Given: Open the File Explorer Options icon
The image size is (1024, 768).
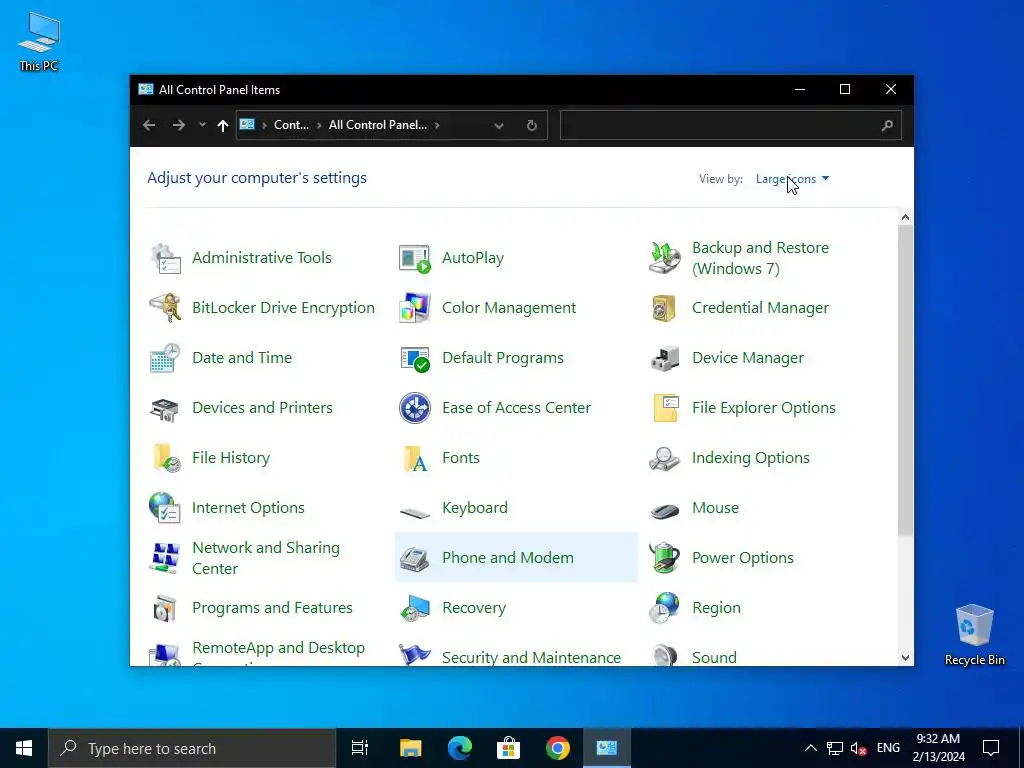Looking at the screenshot, I should 665,408.
